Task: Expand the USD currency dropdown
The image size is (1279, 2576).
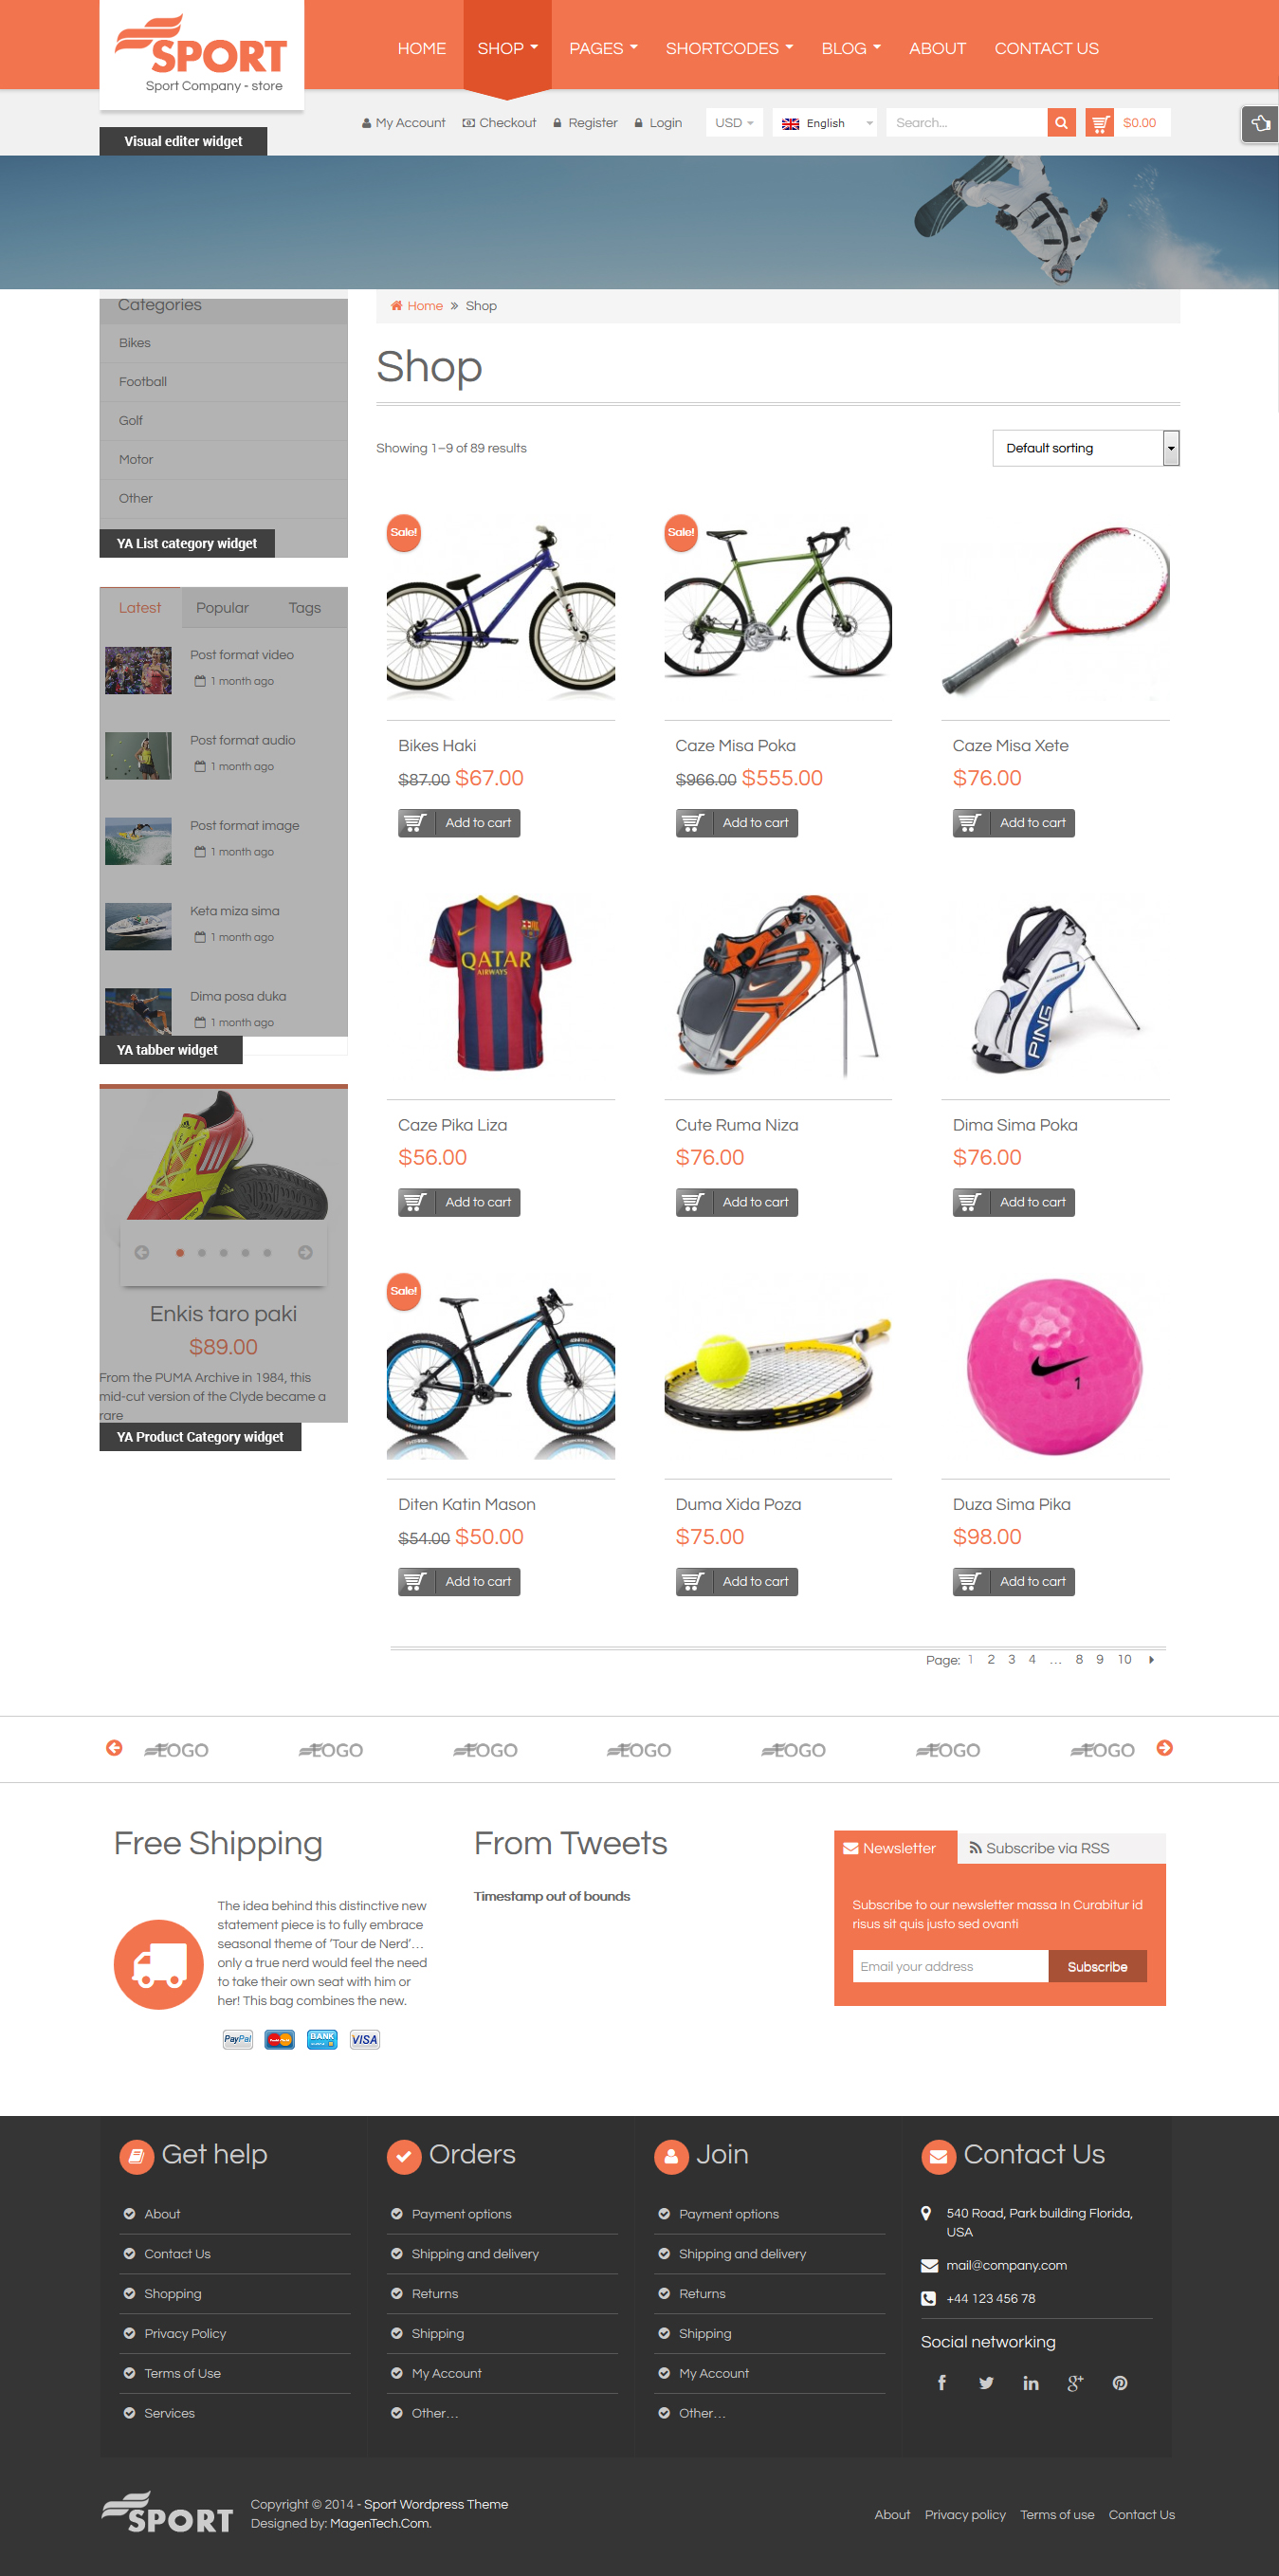Action: point(734,123)
